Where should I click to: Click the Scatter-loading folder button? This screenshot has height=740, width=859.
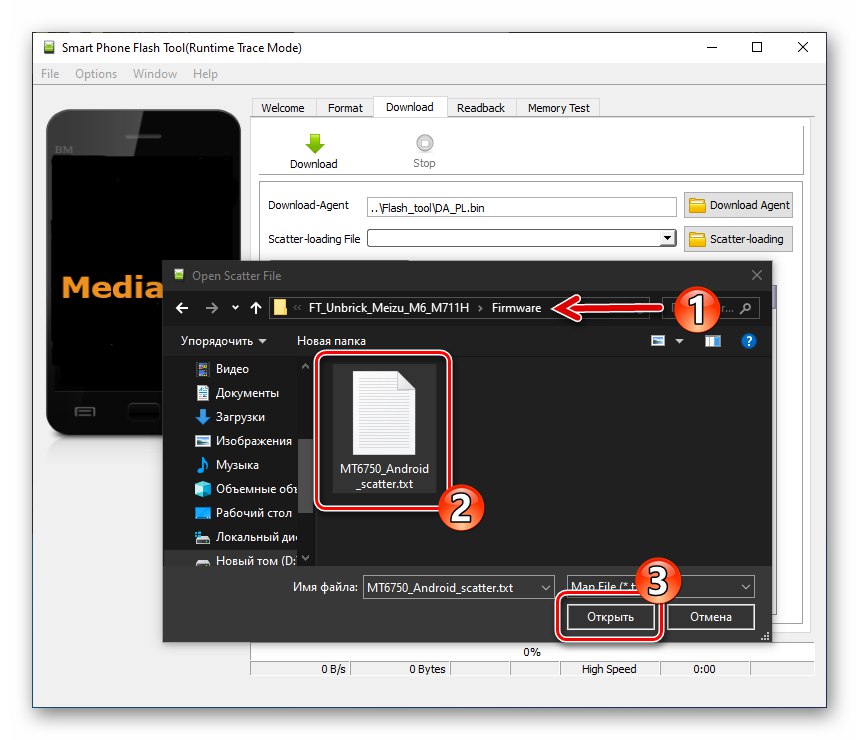738,239
